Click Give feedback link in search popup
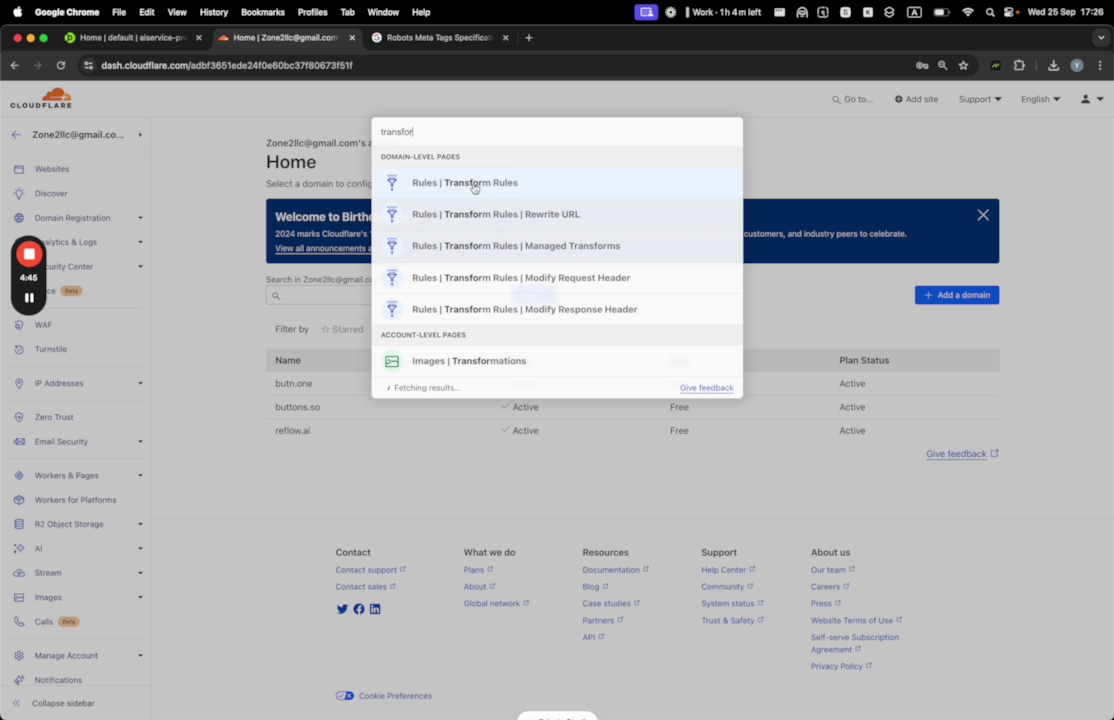 (706, 388)
